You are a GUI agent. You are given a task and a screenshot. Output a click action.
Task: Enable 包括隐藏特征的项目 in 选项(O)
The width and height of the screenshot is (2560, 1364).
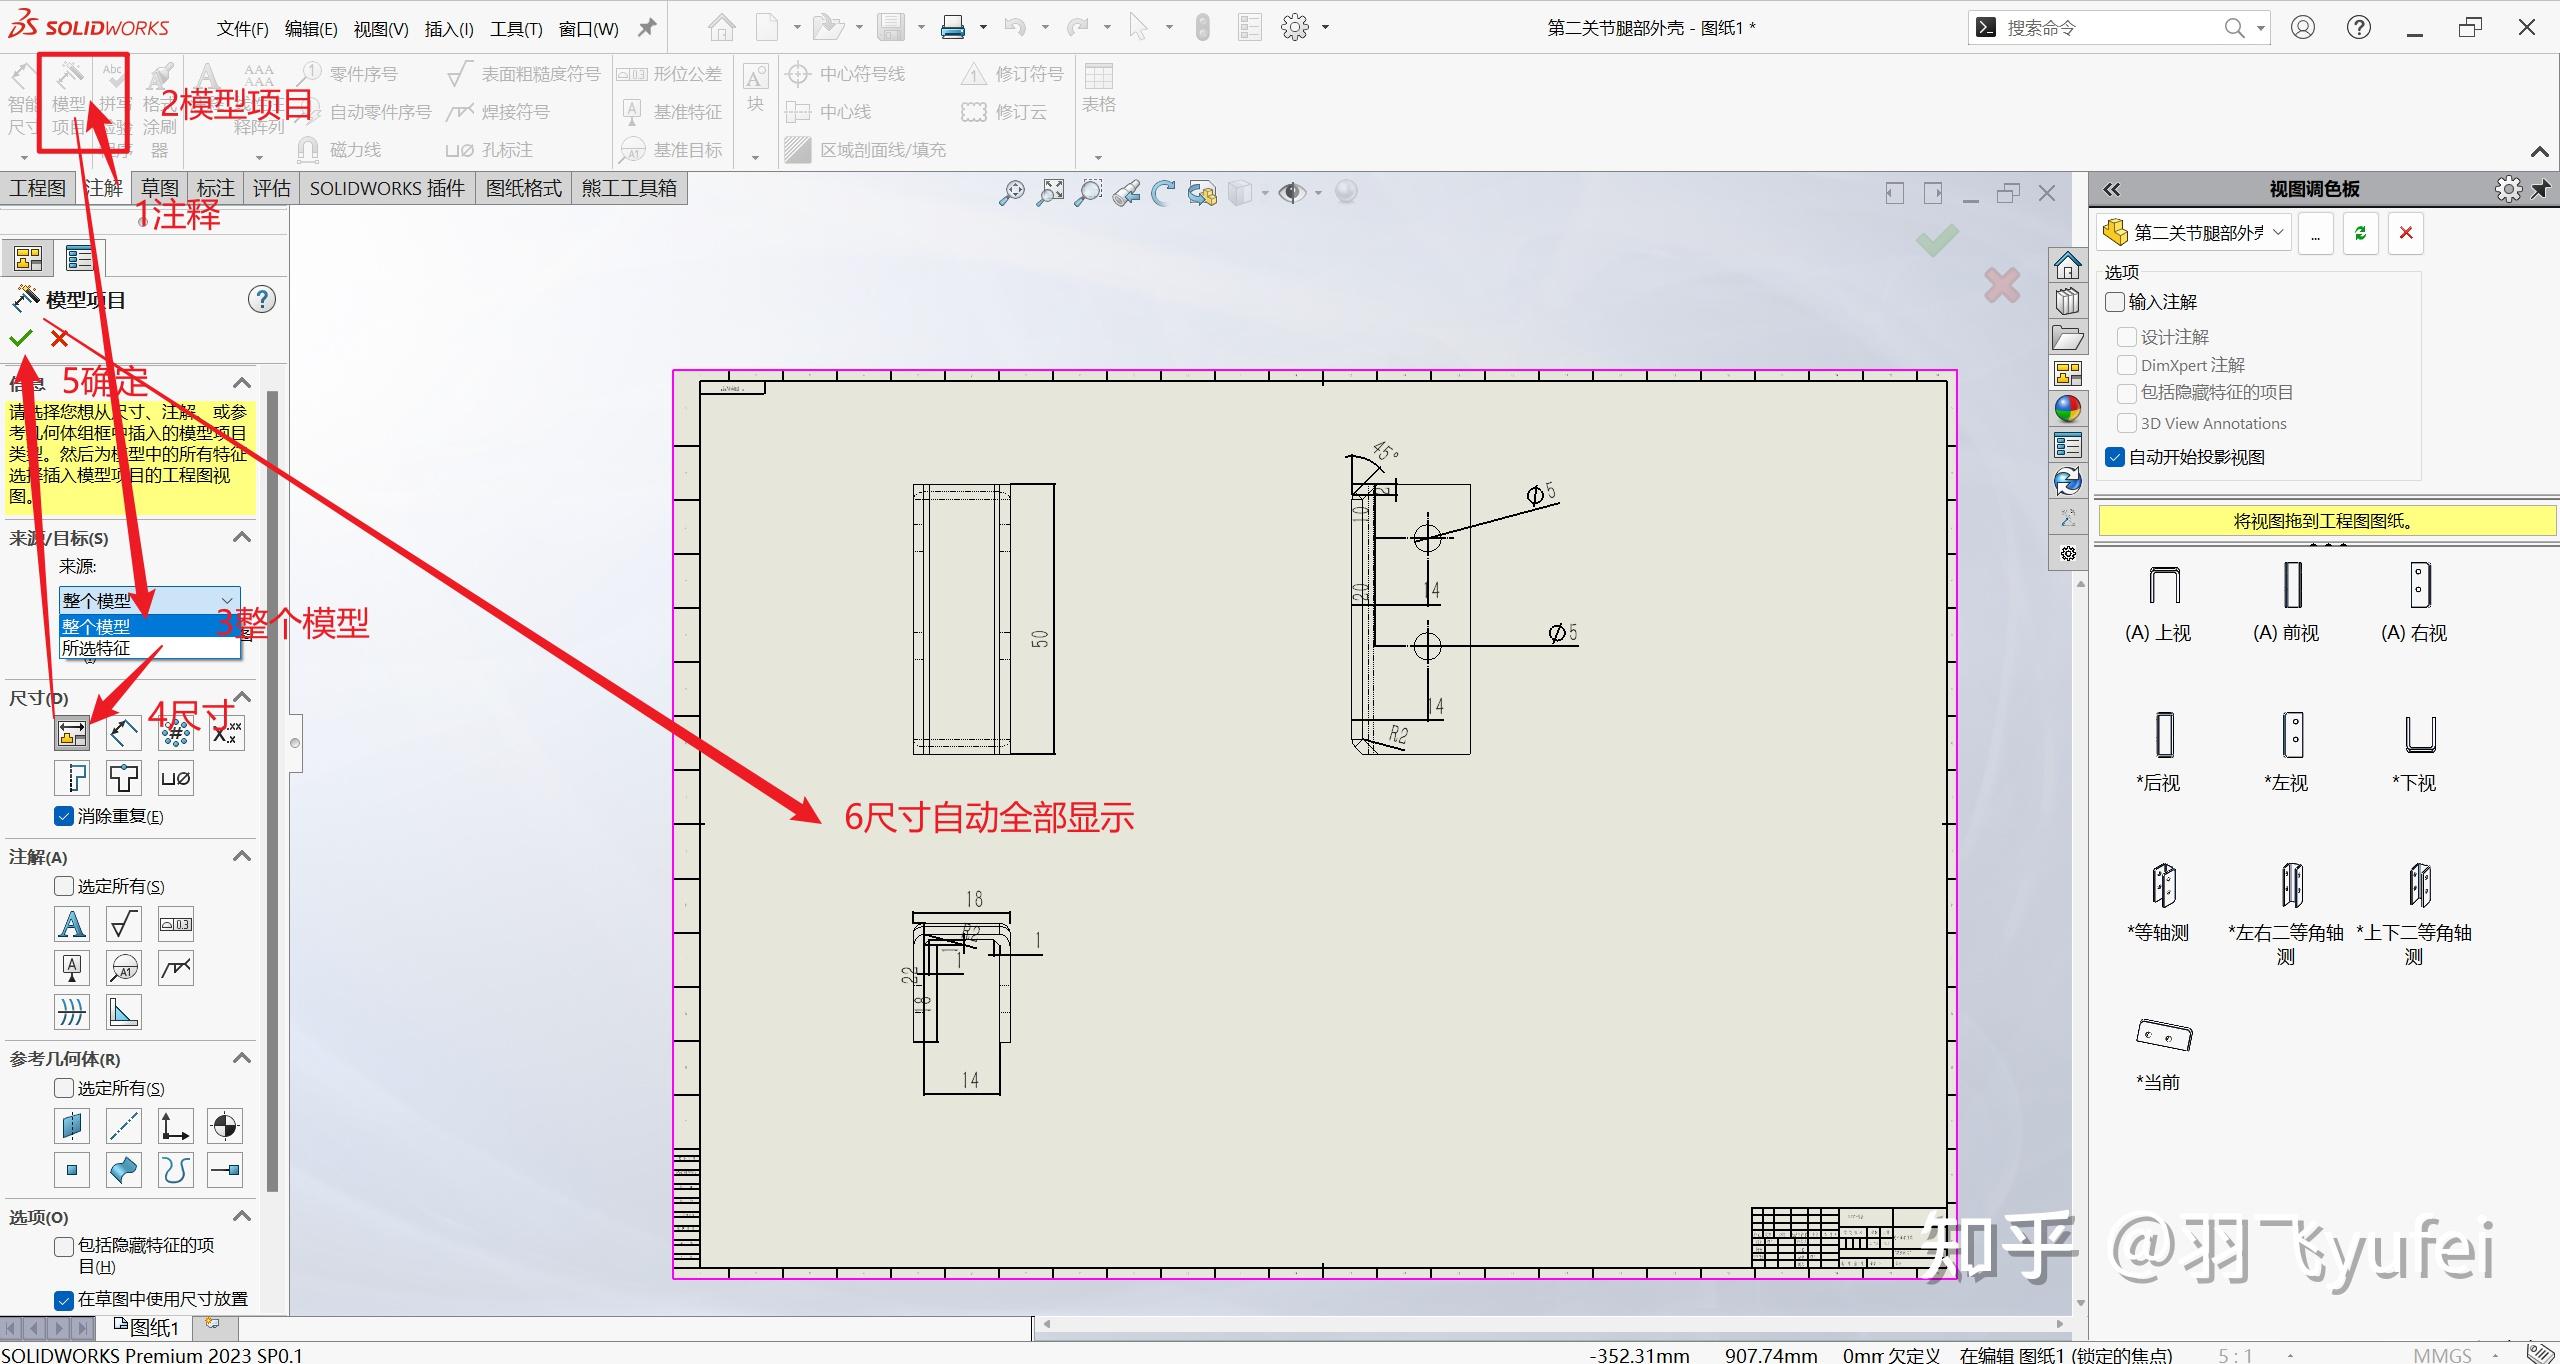click(x=64, y=1246)
